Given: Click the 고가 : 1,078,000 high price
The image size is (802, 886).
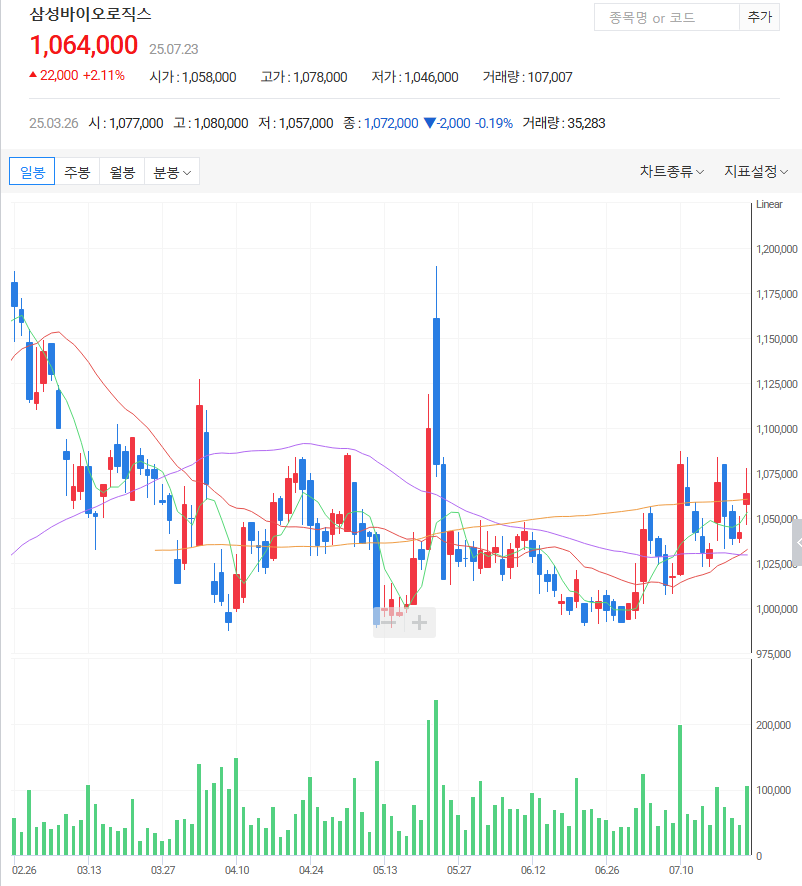Looking at the screenshot, I should pos(304,77).
